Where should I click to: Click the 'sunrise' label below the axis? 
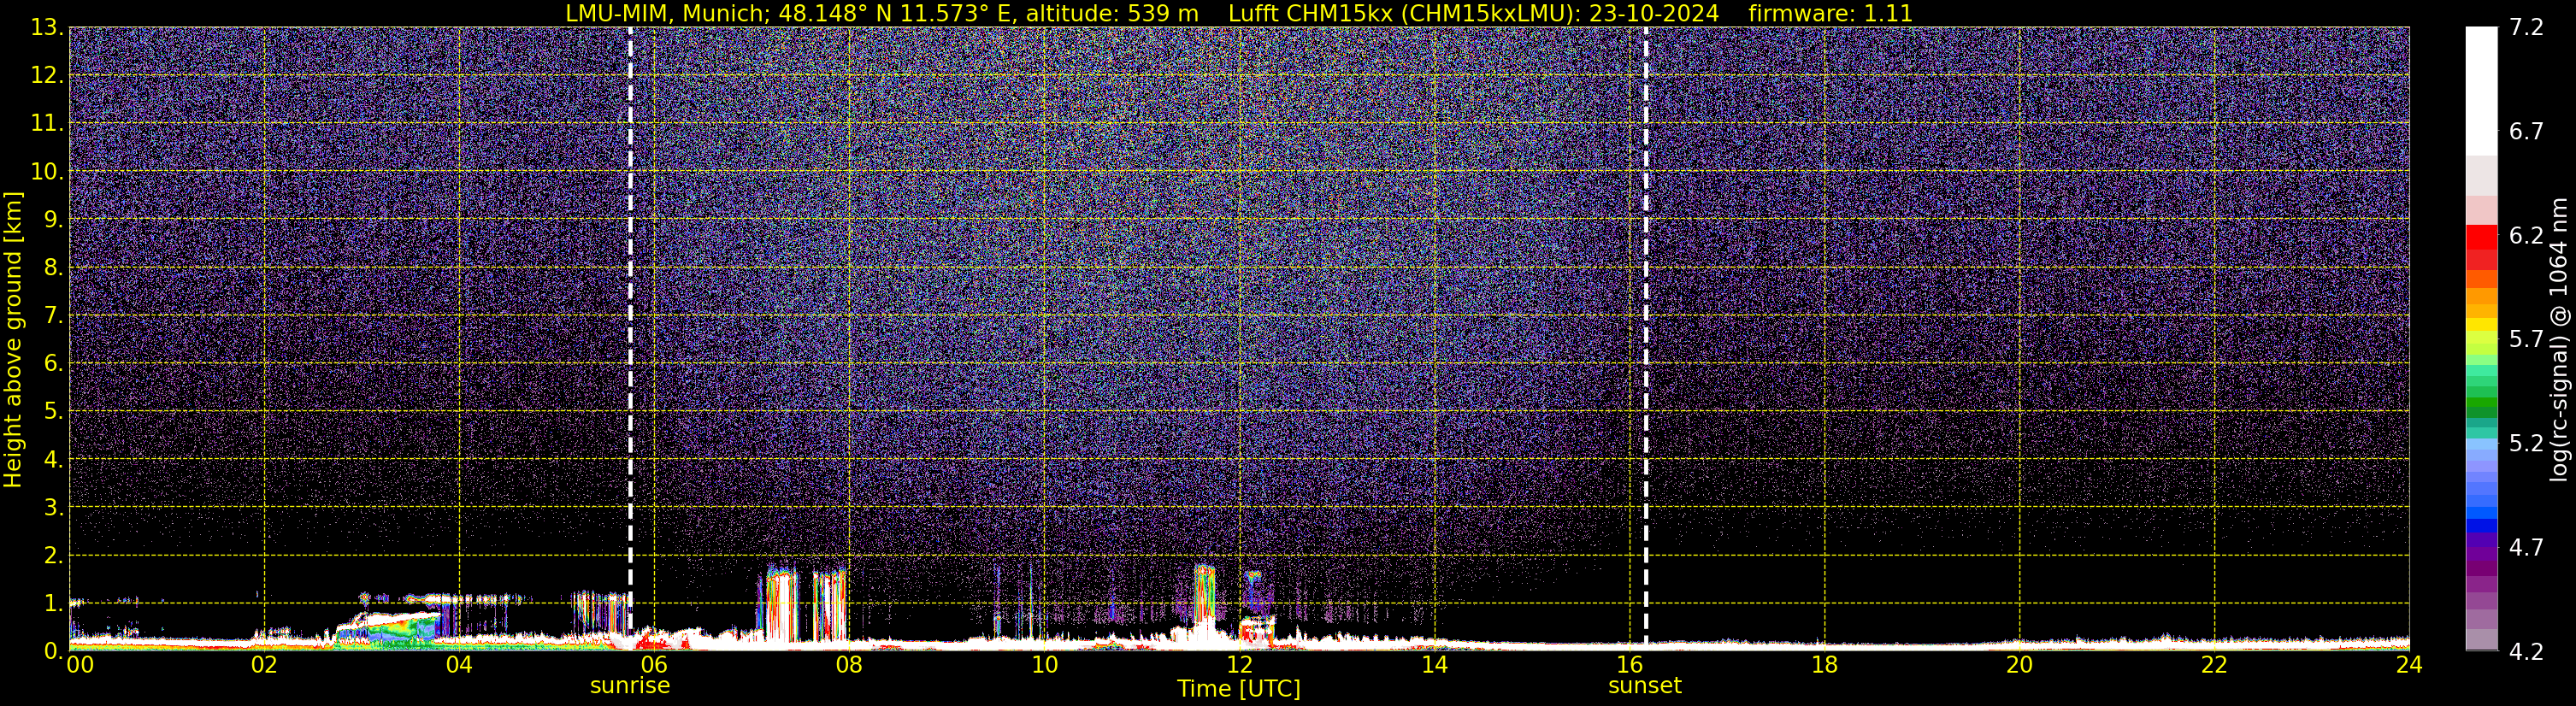630,686
